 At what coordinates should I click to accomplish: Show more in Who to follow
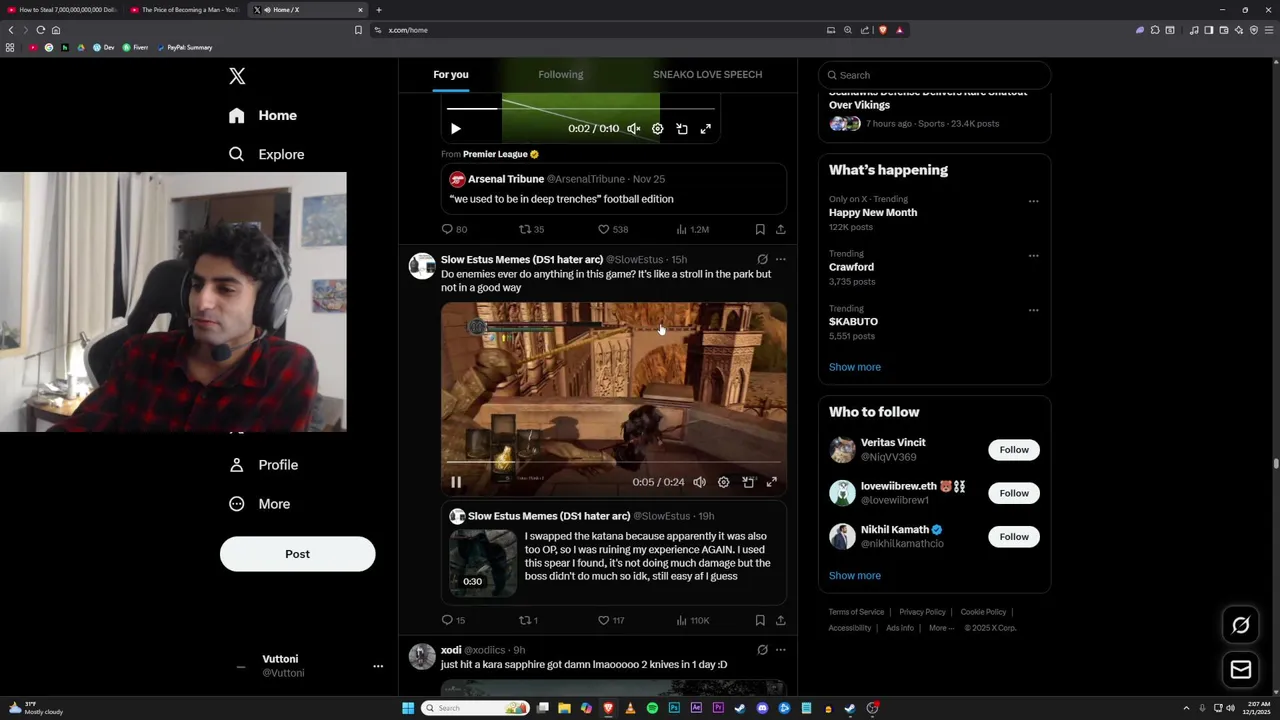click(855, 576)
